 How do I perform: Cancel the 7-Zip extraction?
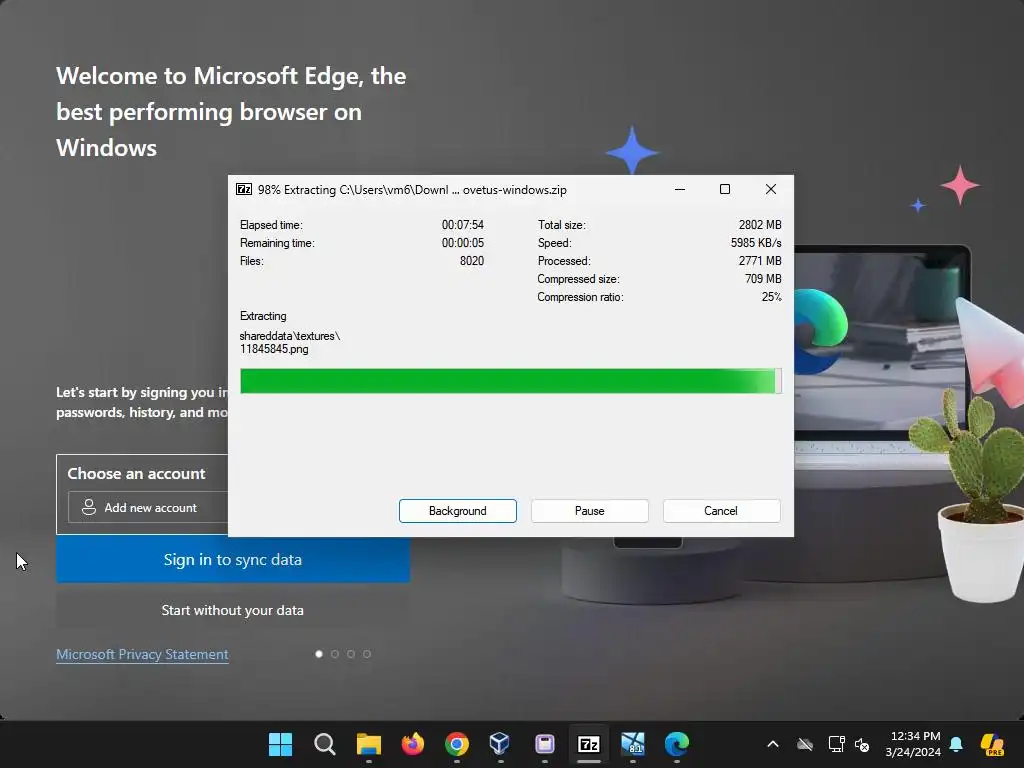(x=721, y=511)
